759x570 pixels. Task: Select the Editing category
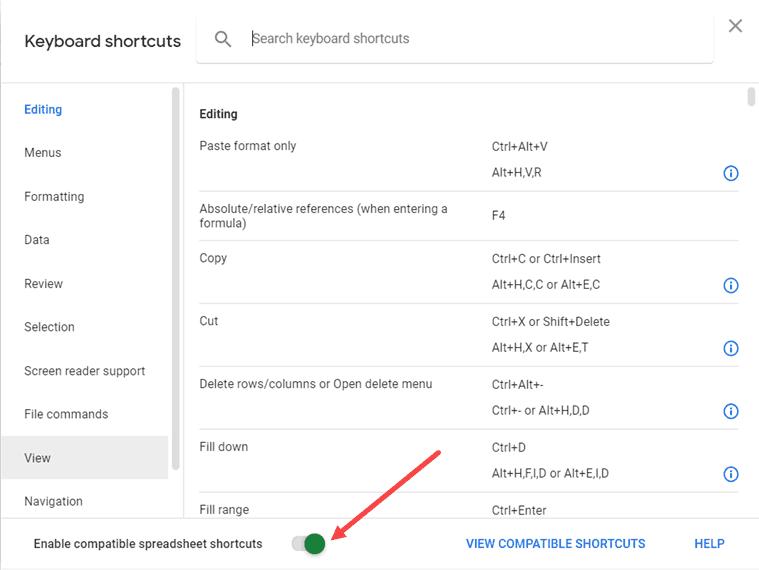coord(43,109)
